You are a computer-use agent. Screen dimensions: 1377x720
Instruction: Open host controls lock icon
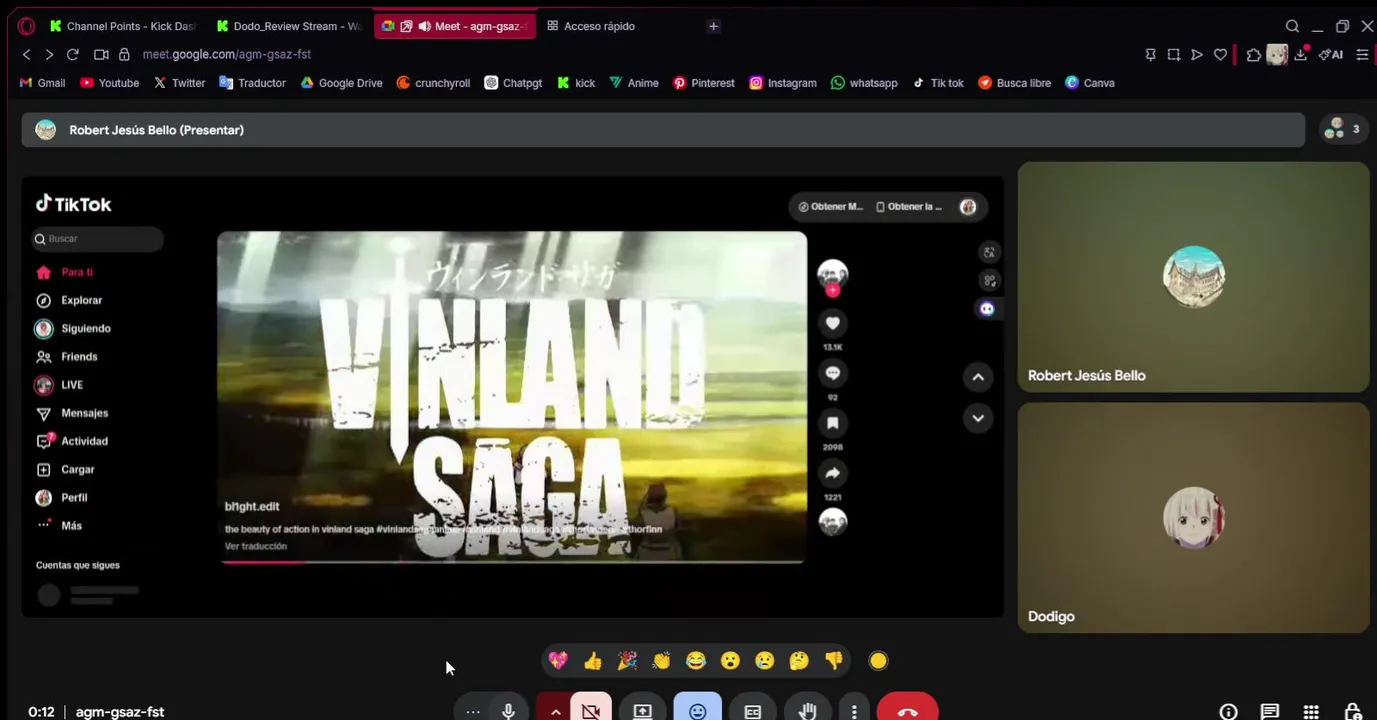1352,711
